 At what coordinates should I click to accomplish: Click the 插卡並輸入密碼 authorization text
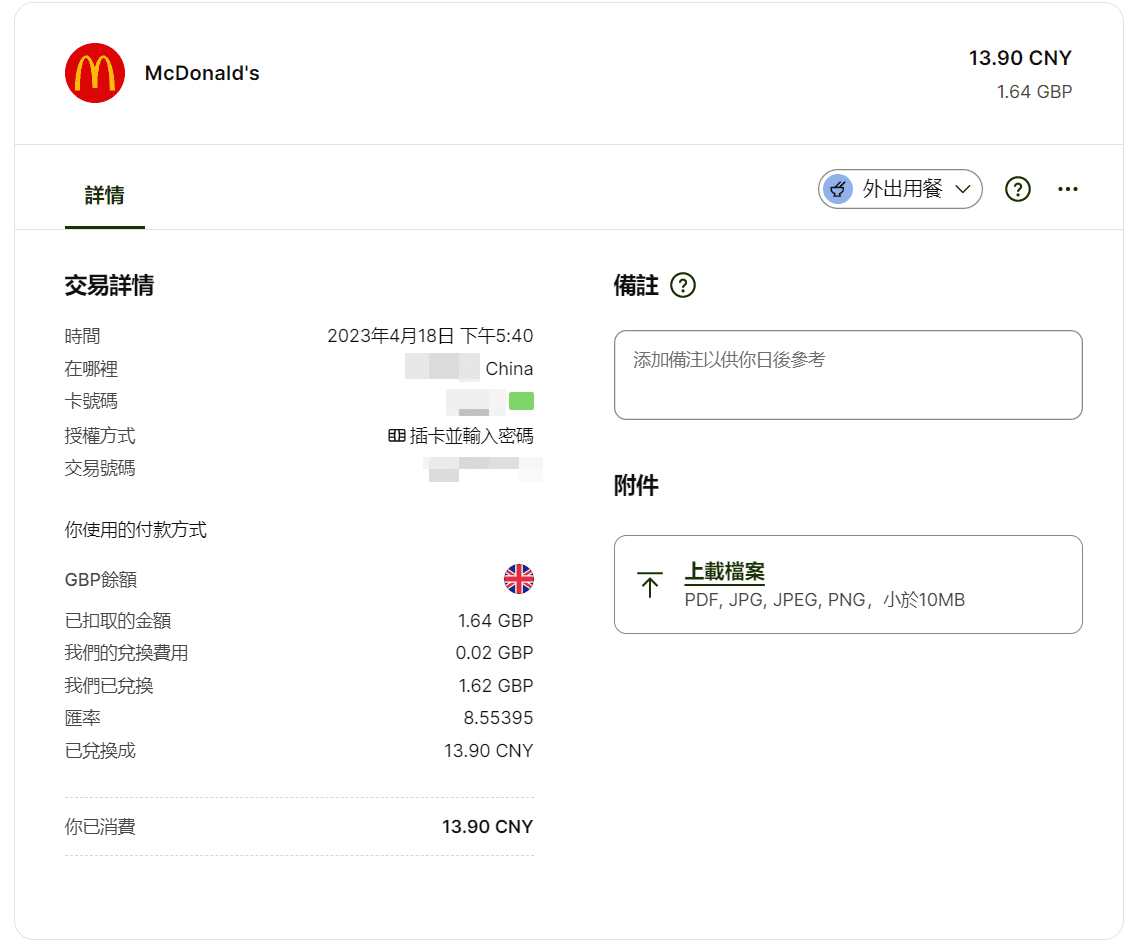tap(471, 435)
